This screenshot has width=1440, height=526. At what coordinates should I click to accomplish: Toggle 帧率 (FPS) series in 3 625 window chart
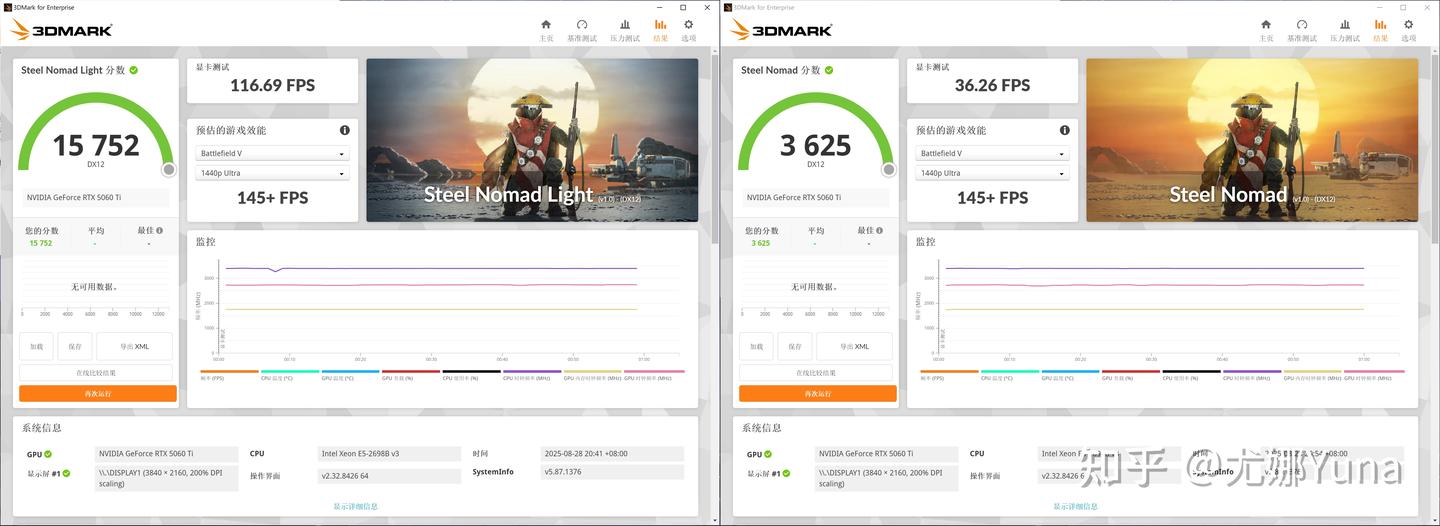[x=949, y=375]
